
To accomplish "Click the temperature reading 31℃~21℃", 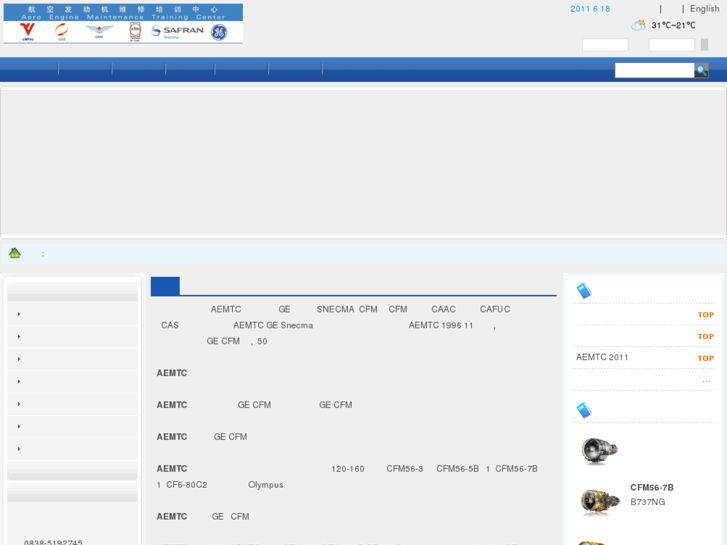I will 673,26.
